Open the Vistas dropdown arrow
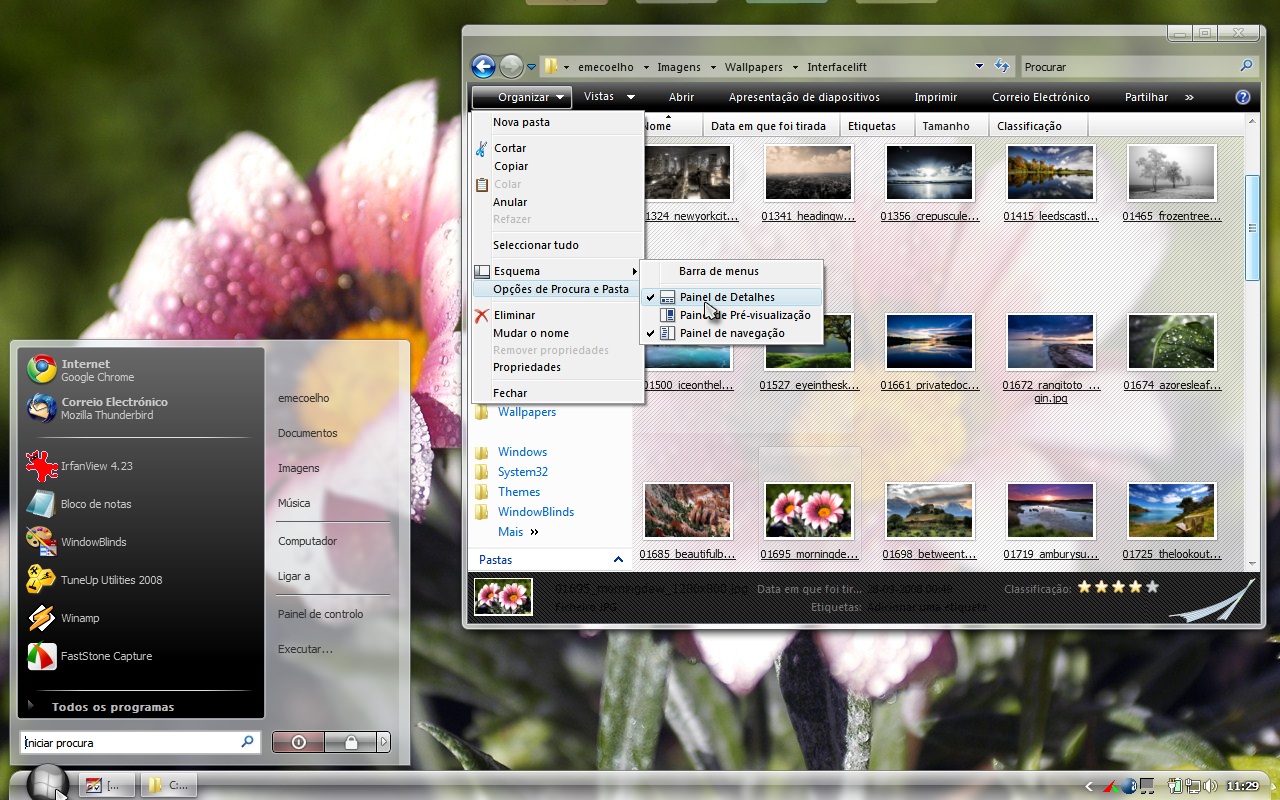1280x800 pixels. coord(631,97)
